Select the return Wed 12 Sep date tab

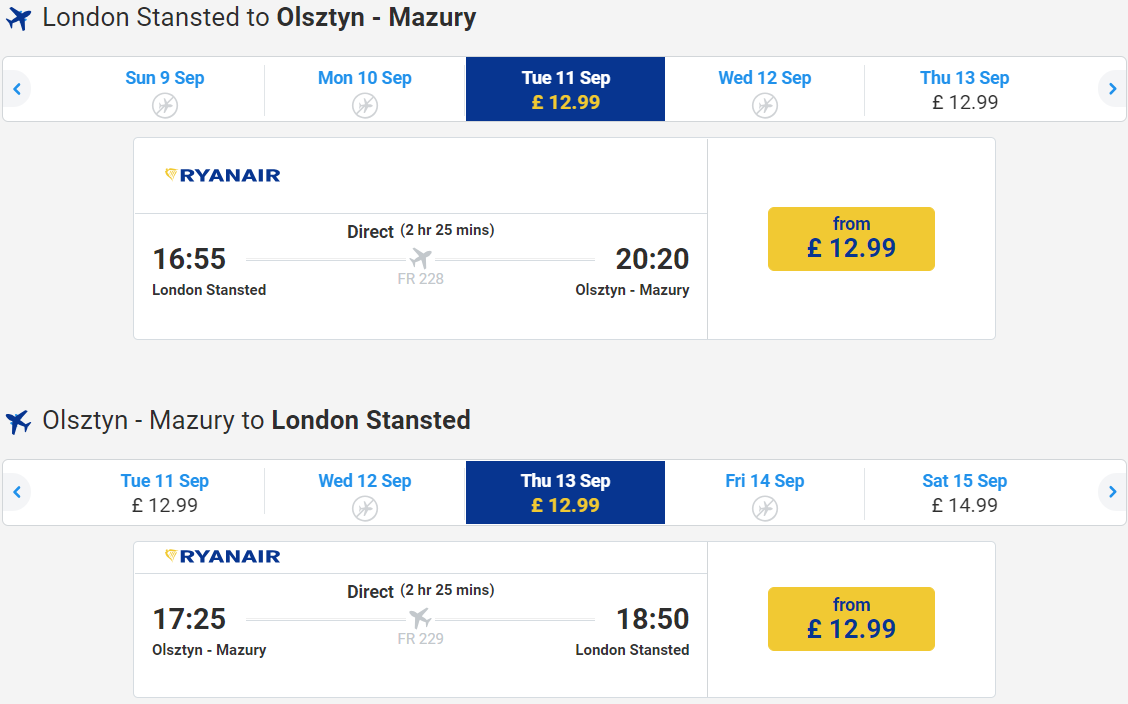365,493
